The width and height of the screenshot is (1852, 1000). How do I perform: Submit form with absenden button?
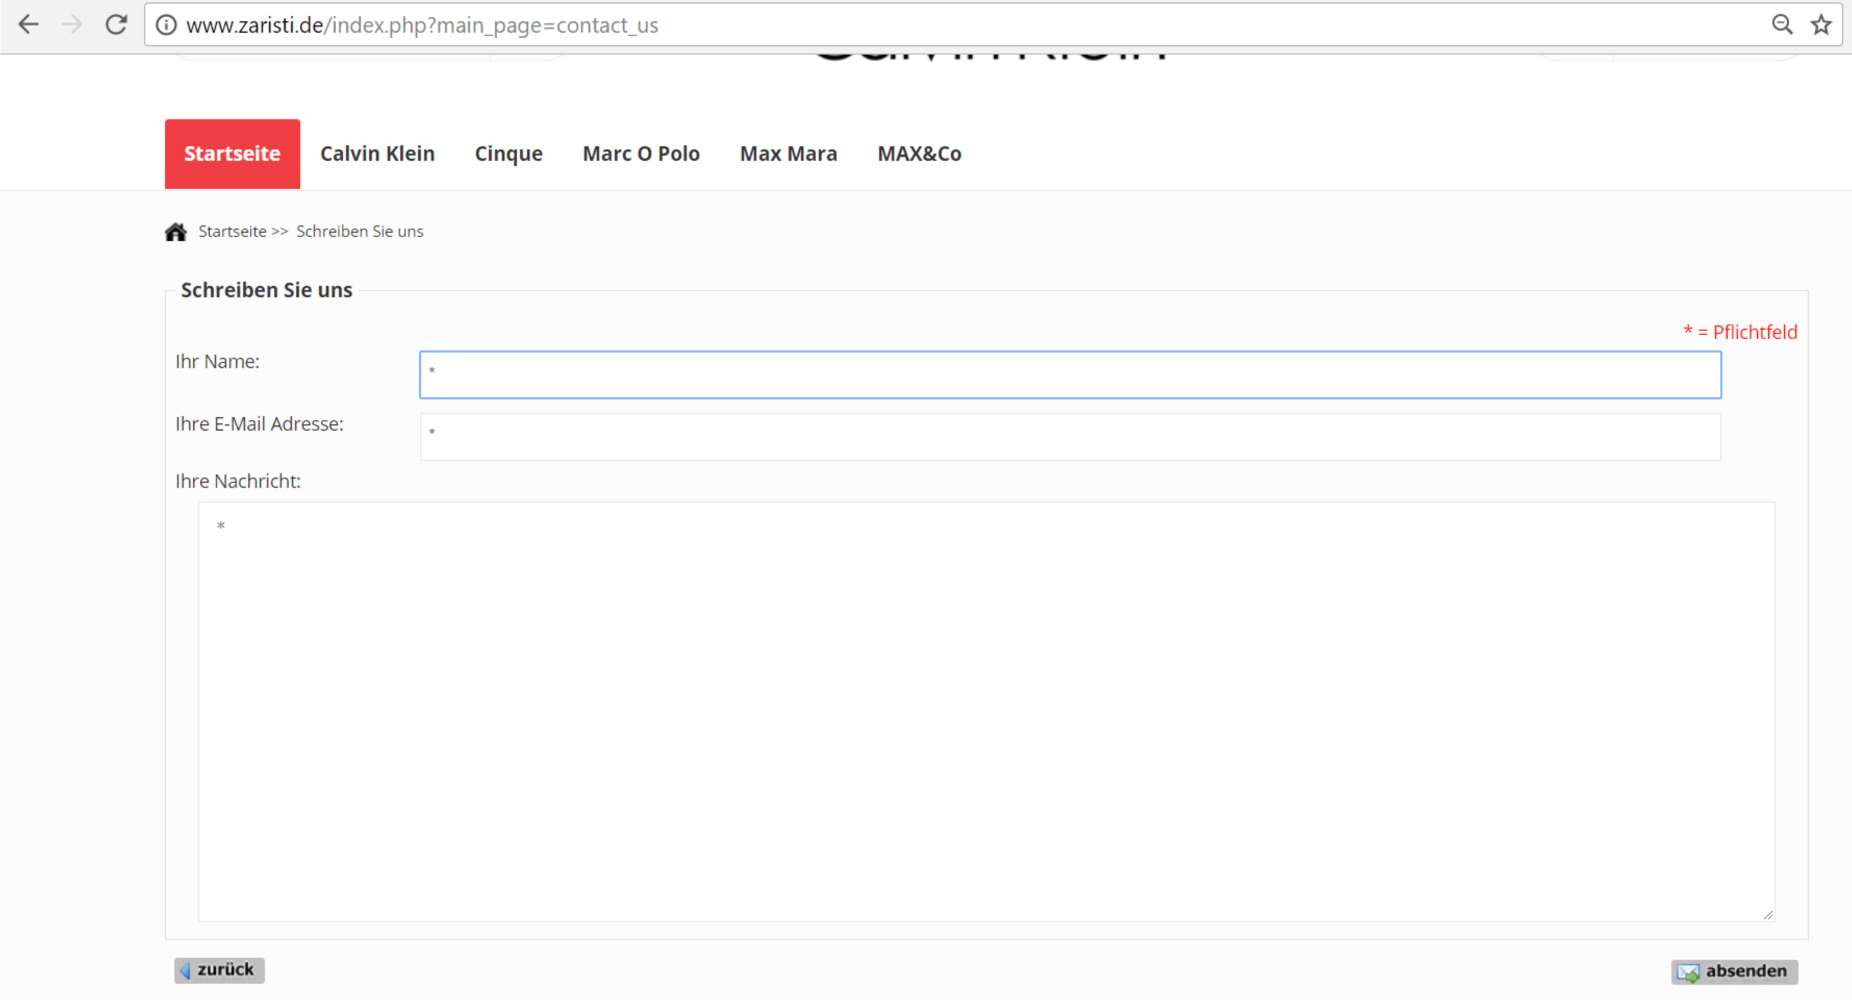[x=1734, y=971]
